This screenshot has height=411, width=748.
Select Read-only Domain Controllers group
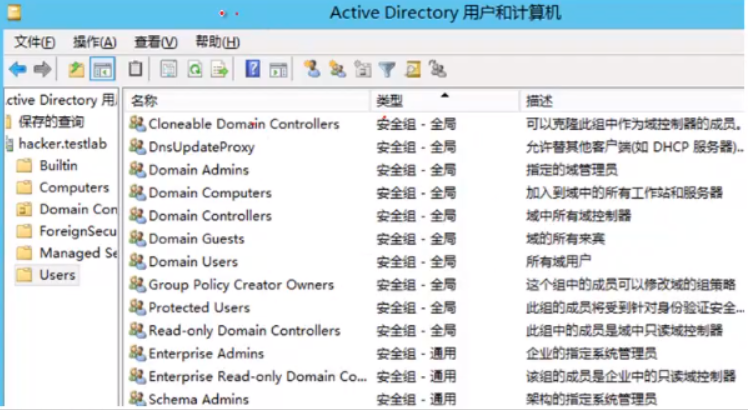click(244, 330)
